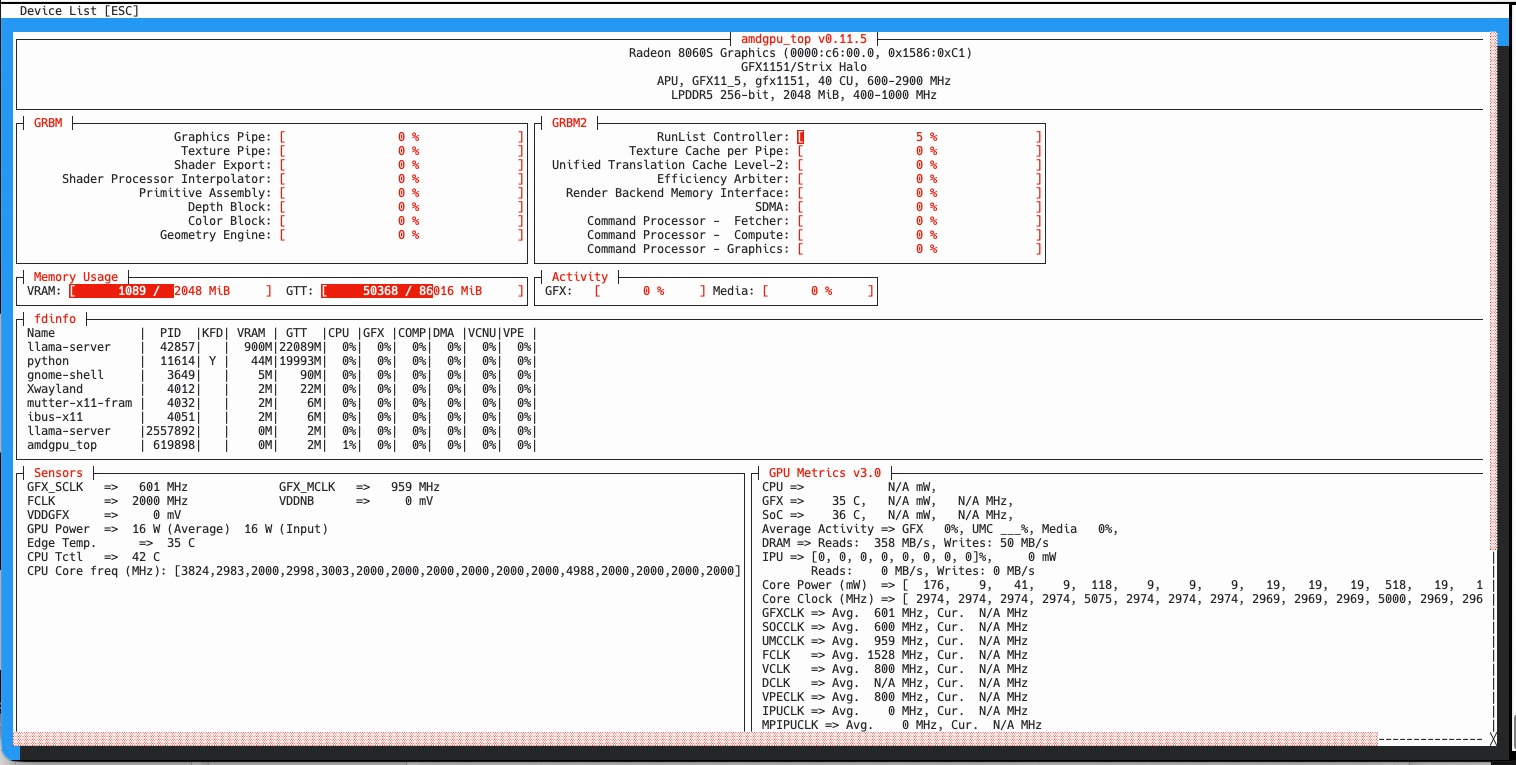
Task: Select the Radeon 8060S Graphics device line
Action: (x=800, y=53)
